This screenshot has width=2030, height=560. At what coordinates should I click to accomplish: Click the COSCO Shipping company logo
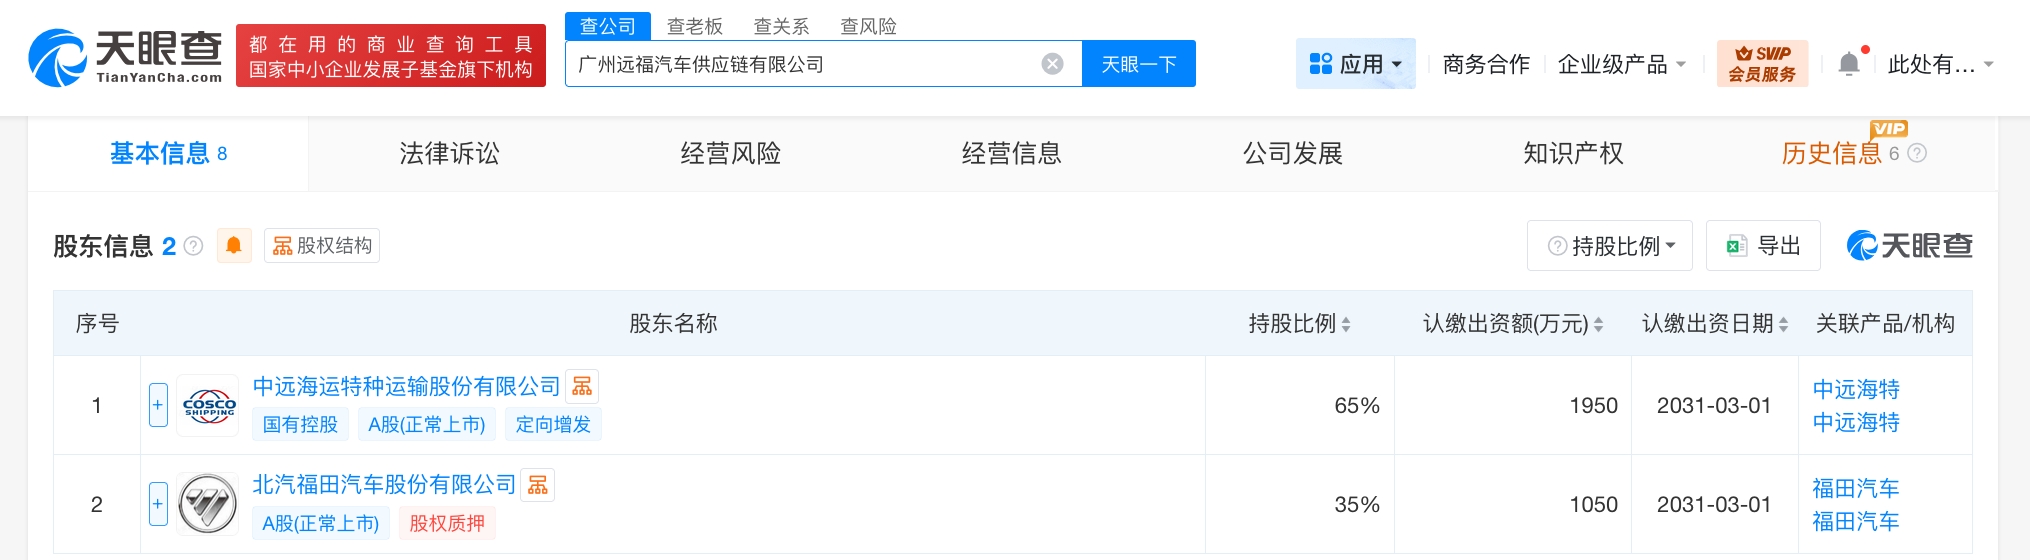(x=208, y=406)
